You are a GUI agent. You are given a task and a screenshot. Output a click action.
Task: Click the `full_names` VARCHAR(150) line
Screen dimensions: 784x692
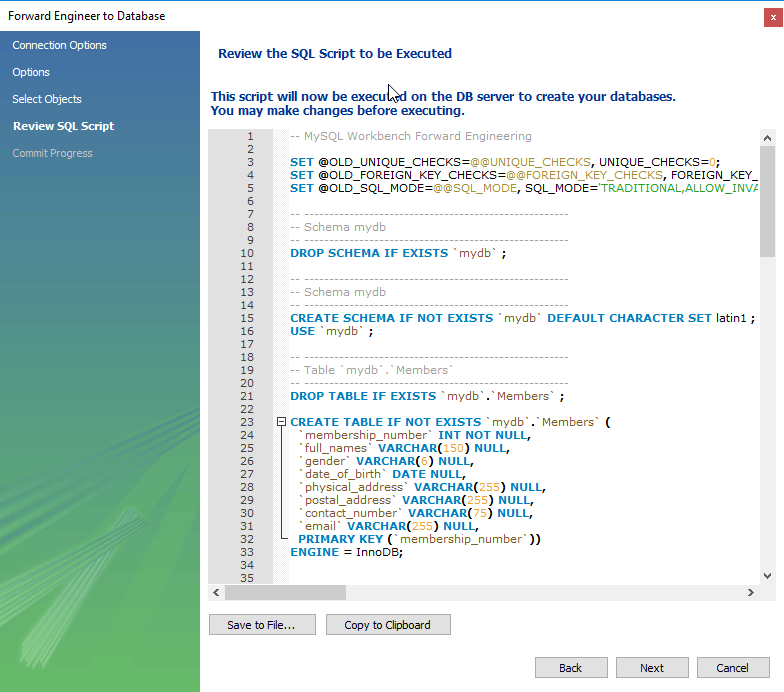(x=404, y=448)
